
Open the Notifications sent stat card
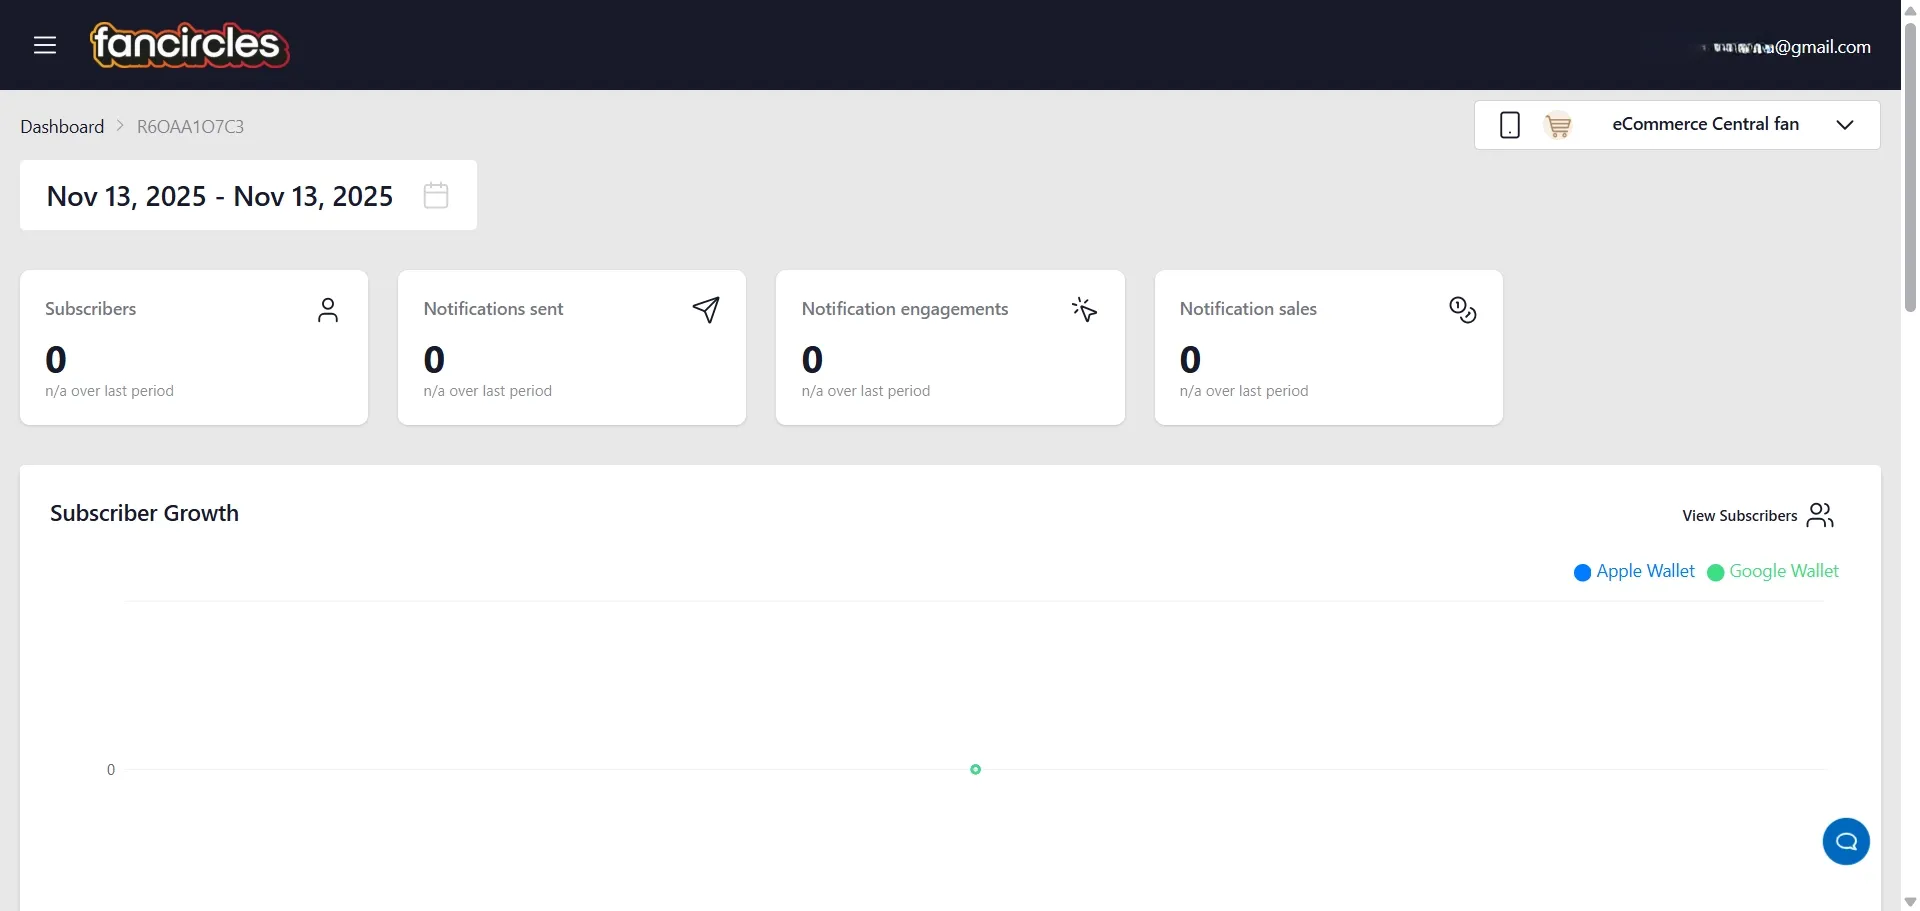click(572, 347)
